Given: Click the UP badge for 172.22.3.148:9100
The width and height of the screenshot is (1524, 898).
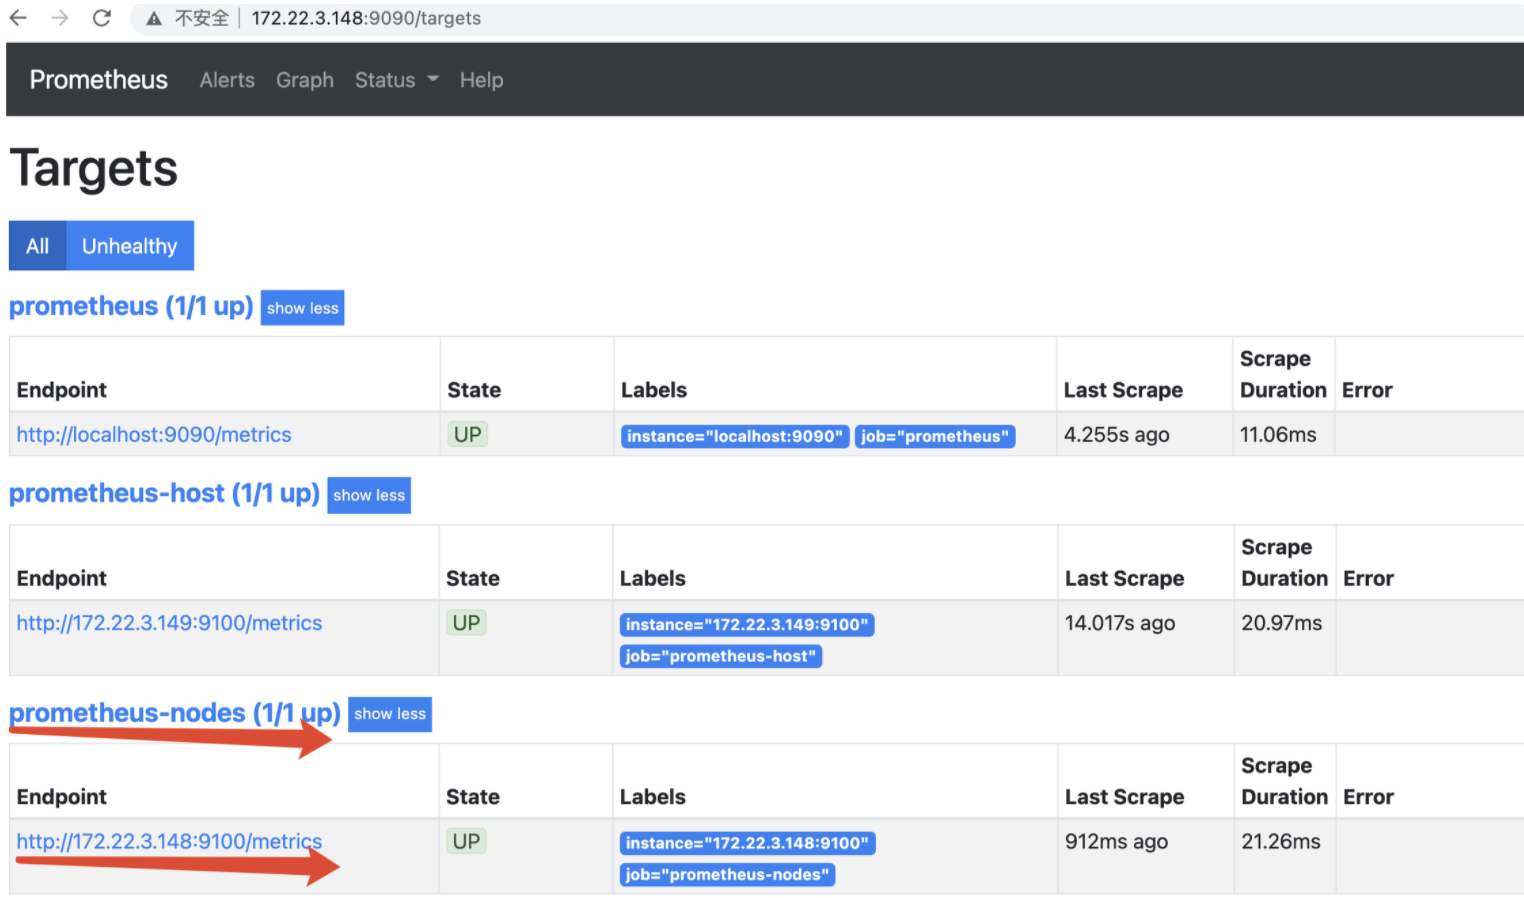Looking at the screenshot, I should (466, 841).
